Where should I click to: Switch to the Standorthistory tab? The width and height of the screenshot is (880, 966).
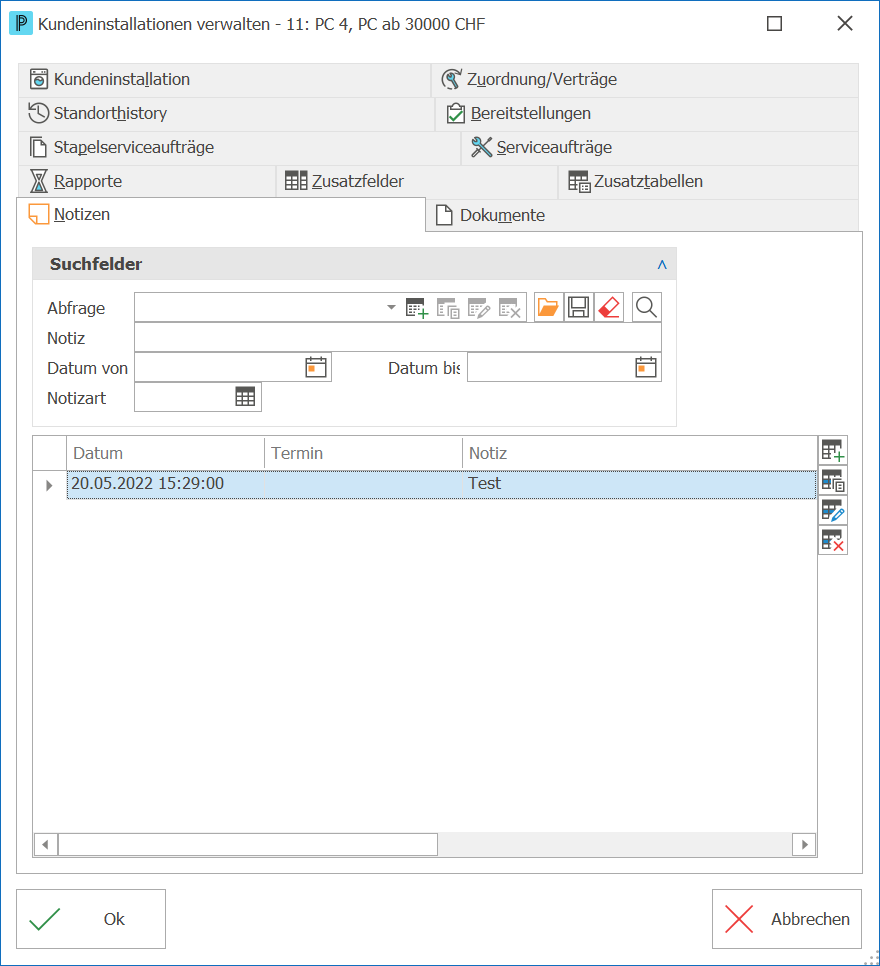pyautogui.click(x=226, y=113)
